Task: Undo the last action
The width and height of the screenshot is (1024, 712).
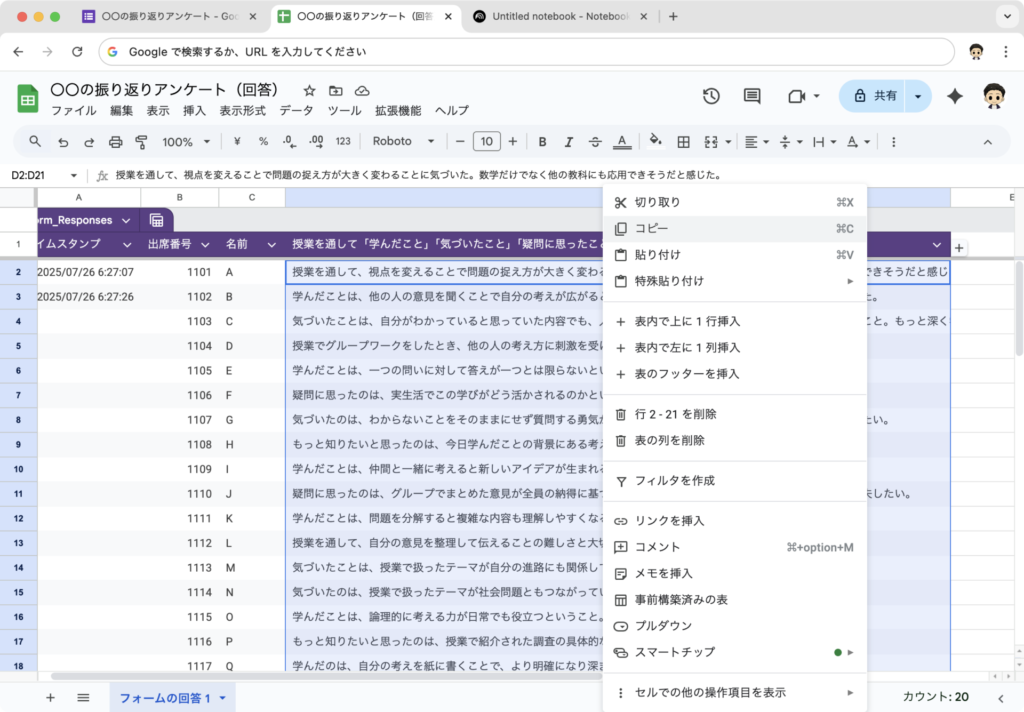Action: pos(63,142)
